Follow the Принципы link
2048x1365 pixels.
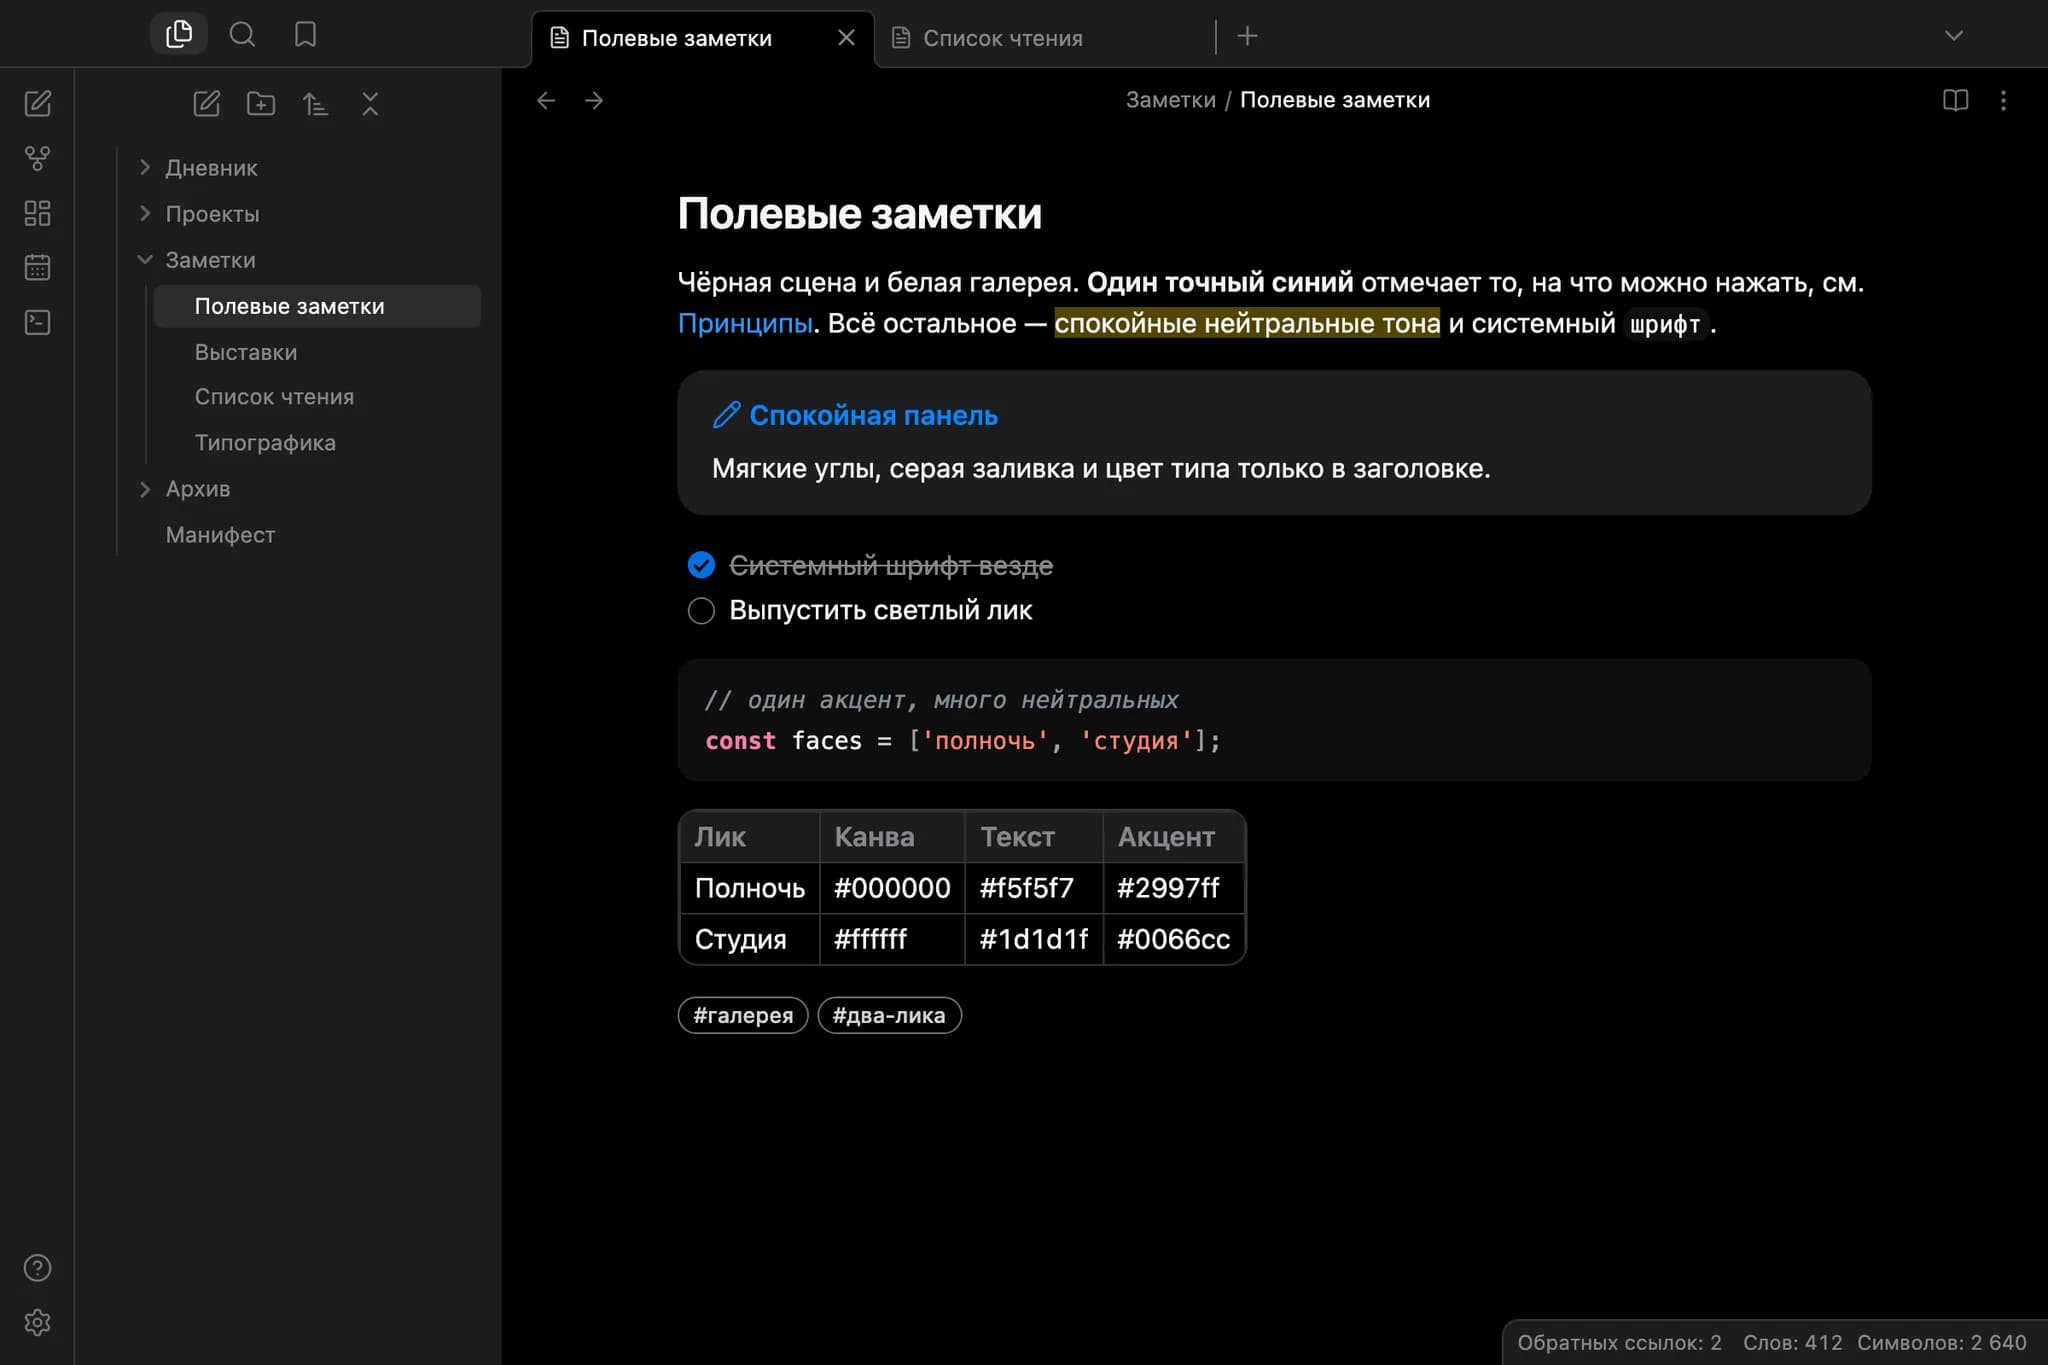coord(745,323)
